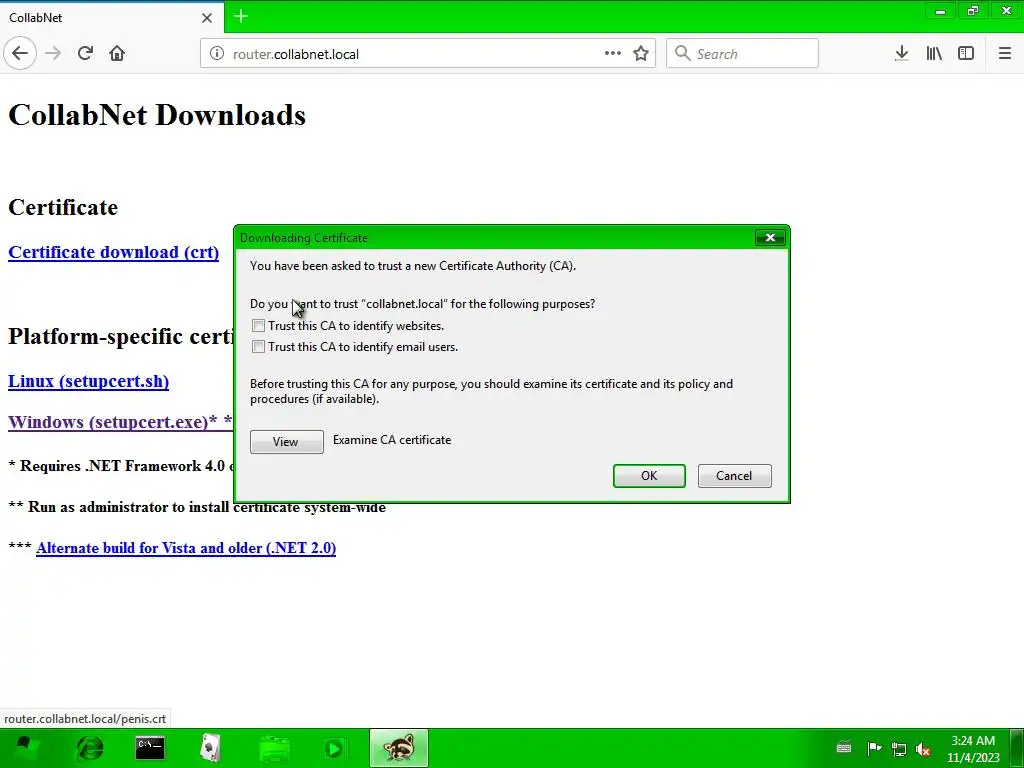
Task: Switch to the raccoon browser taskbar icon
Action: pos(399,748)
